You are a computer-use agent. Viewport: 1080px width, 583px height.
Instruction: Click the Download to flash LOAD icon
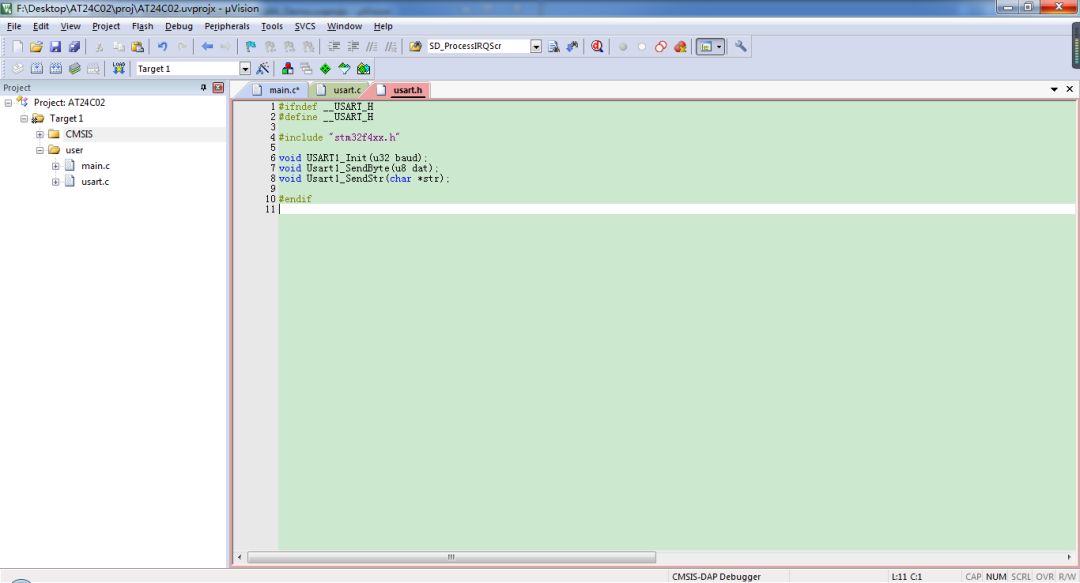(119, 69)
